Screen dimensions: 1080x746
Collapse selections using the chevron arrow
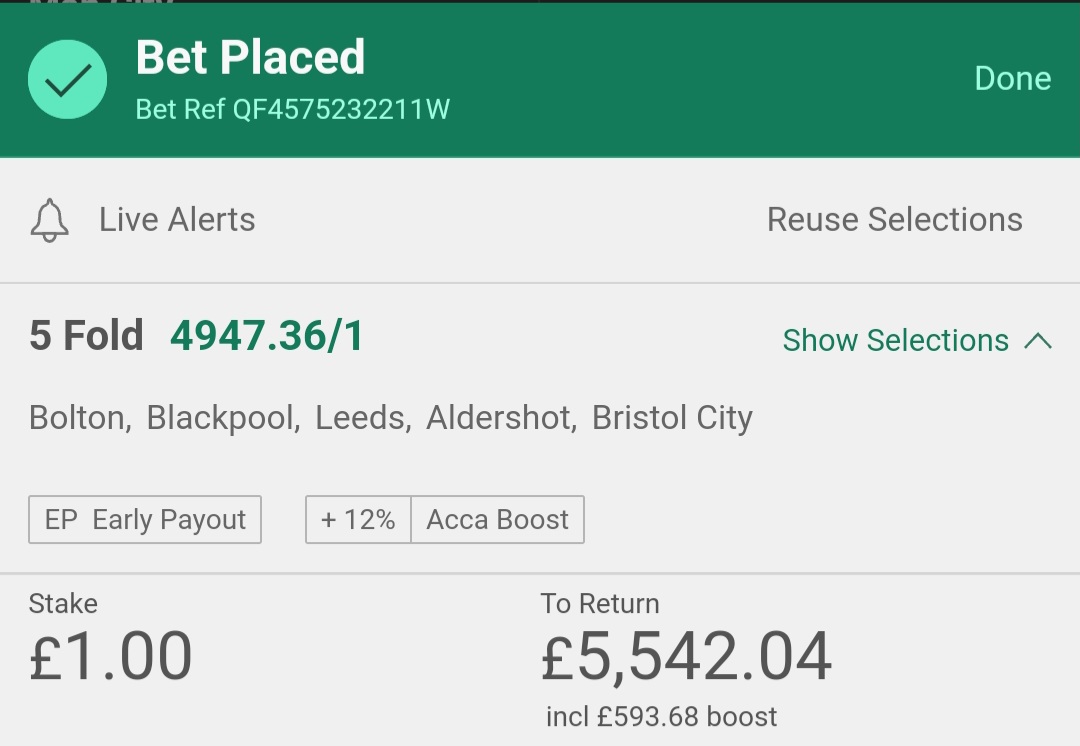coord(1038,340)
